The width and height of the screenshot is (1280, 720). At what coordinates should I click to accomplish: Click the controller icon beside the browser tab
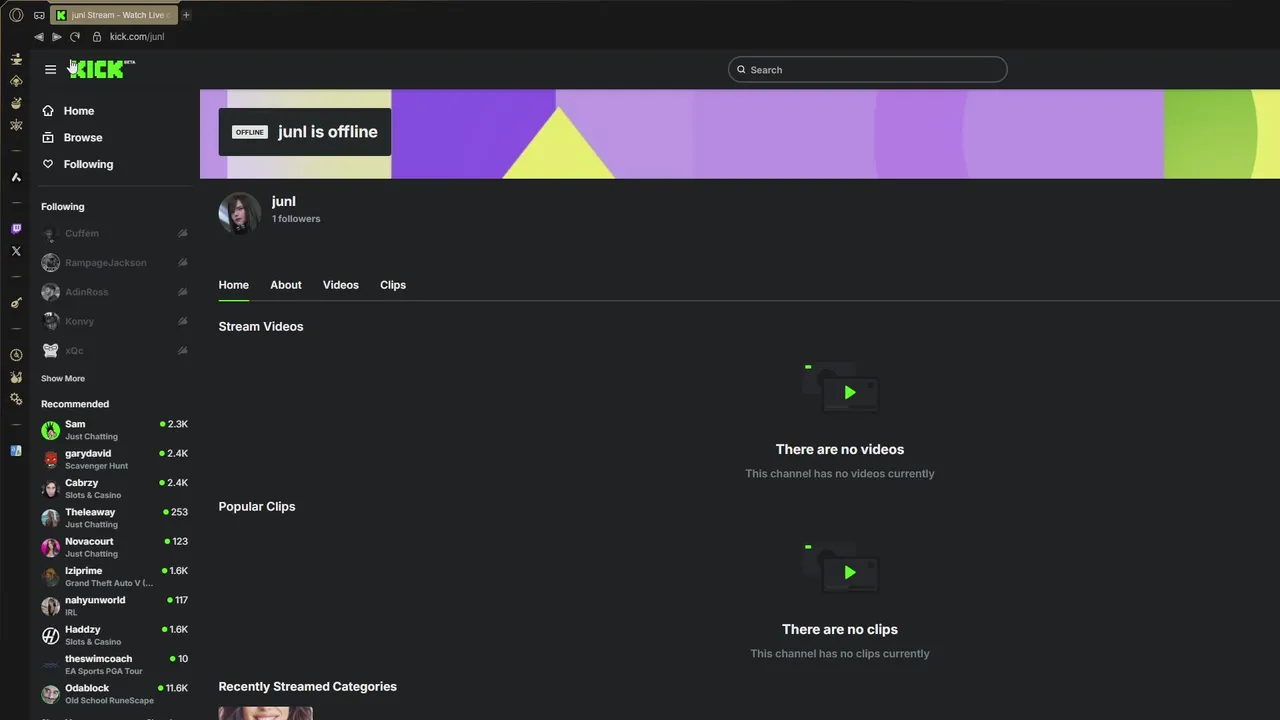pyautogui.click(x=39, y=15)
